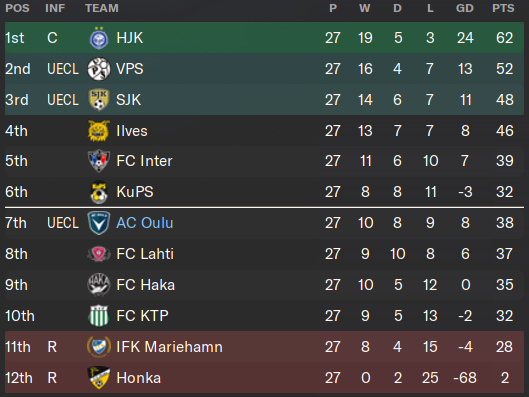529x397 pixels.
Task: Select the IFK Mariehamn team name
Action: 169,347
